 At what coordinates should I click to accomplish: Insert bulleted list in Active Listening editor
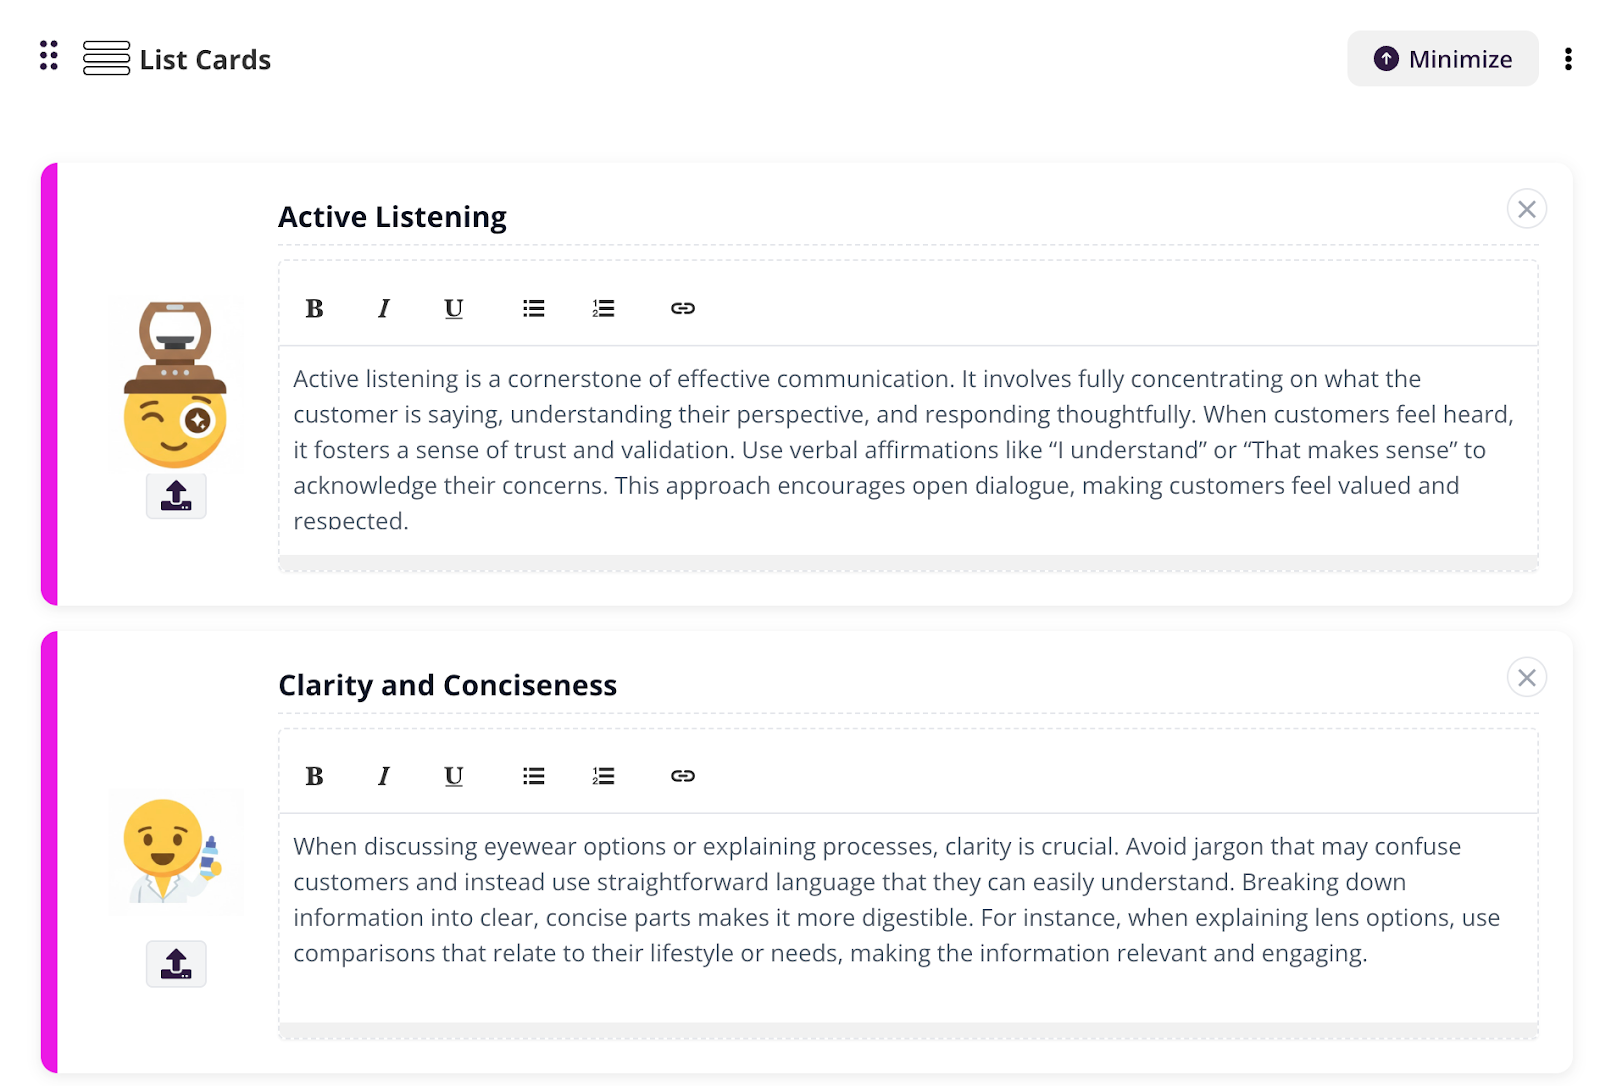tap(533, 309)
